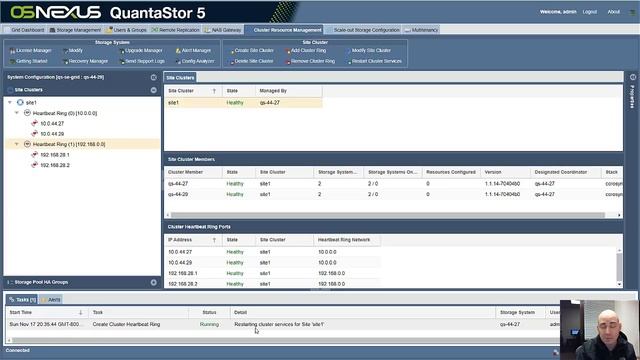
Task: Click Send Support Logs
Action: [x=142, y=61]
